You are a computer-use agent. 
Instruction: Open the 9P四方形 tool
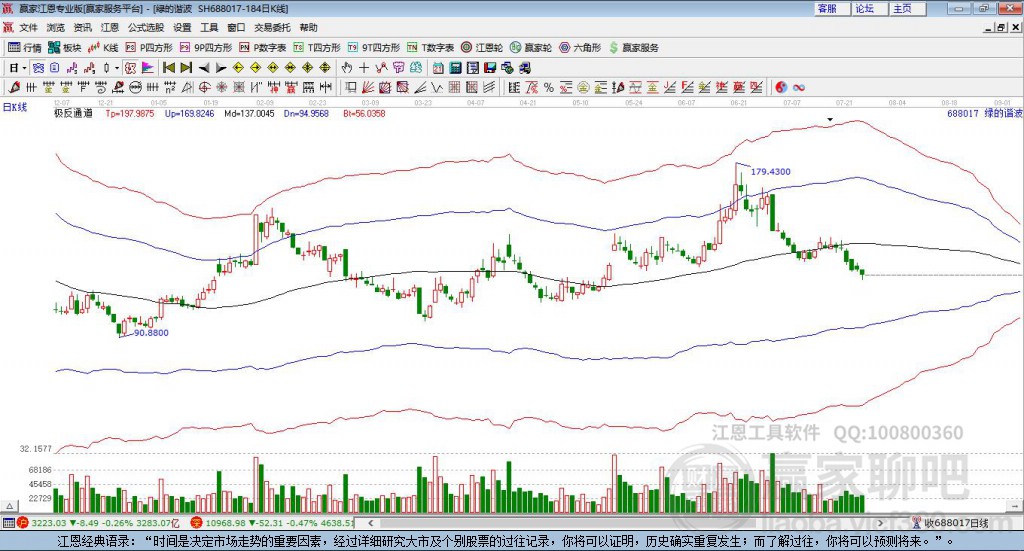click(206, 48)
